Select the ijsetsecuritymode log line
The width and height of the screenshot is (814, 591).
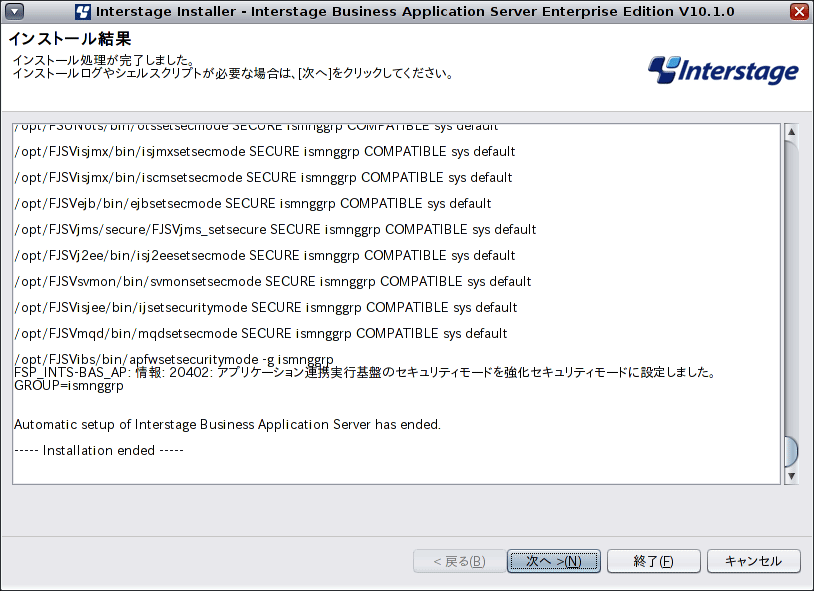pos(266,307)
